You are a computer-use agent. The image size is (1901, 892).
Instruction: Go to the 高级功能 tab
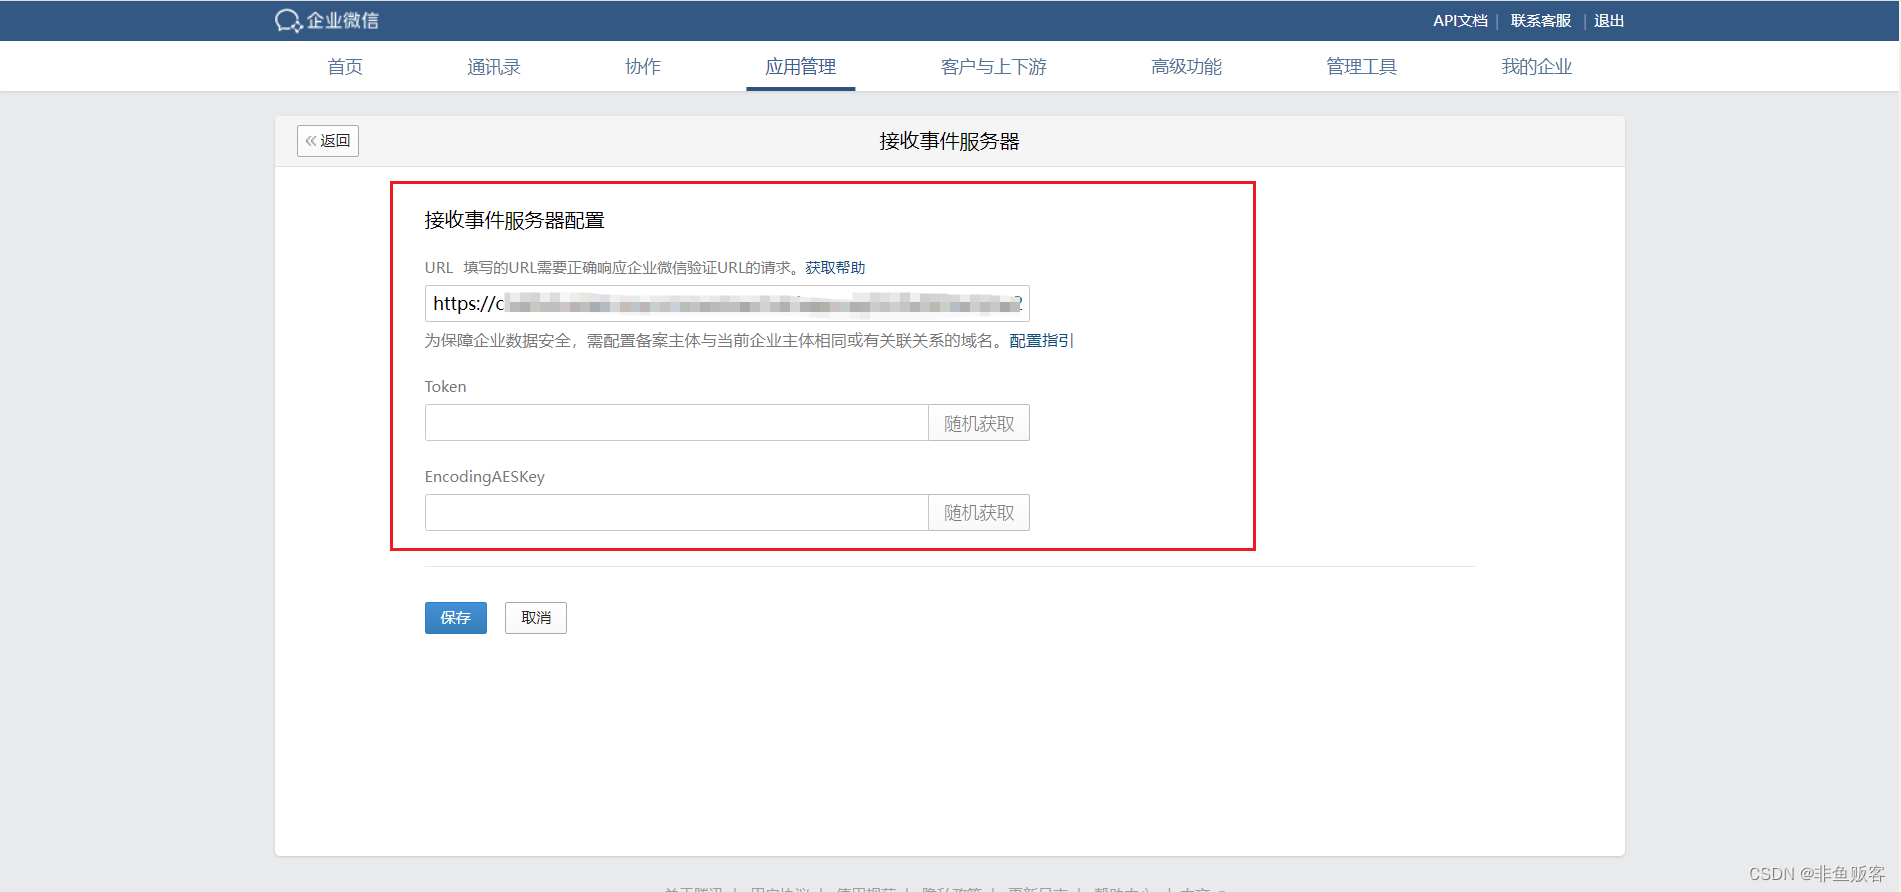click(x=1187, y=67)
